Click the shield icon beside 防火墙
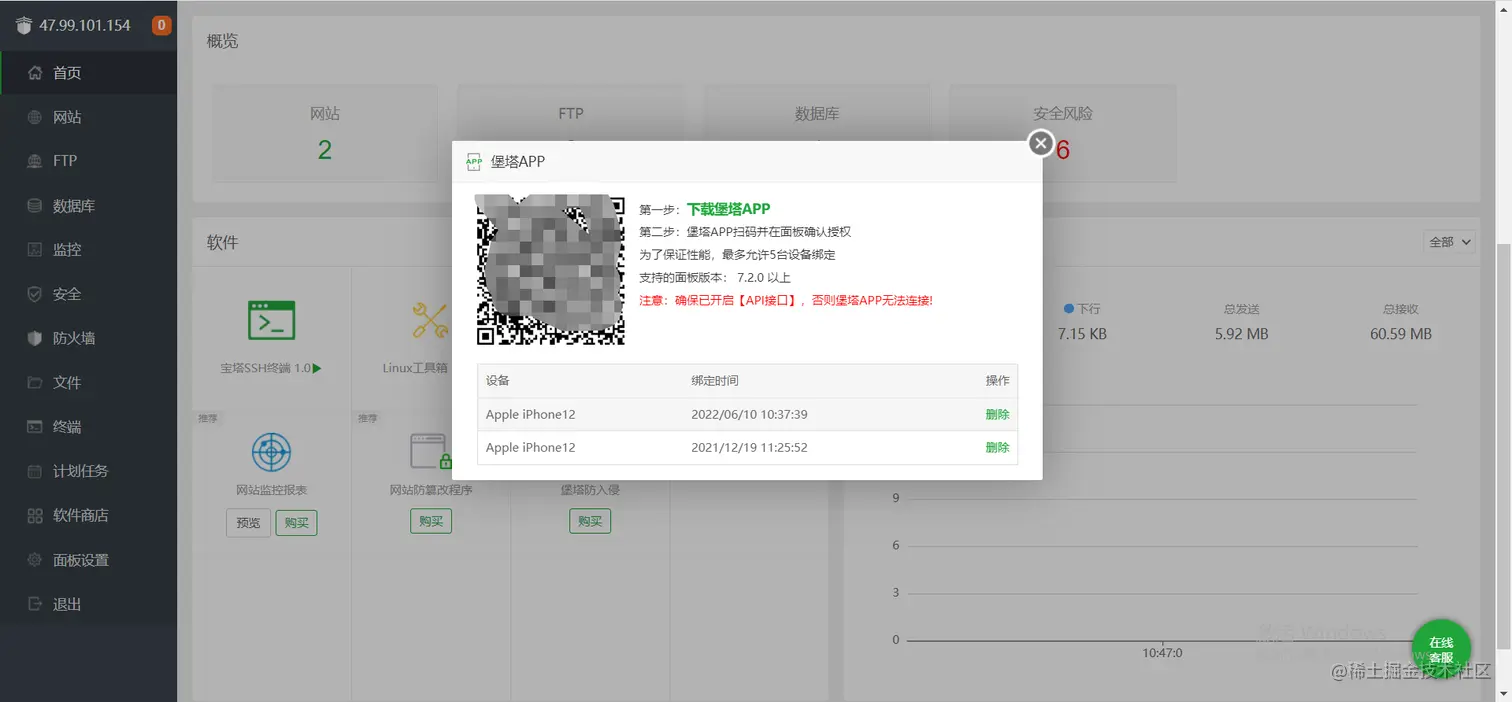Screen dimensions: 1512x702 35,338
